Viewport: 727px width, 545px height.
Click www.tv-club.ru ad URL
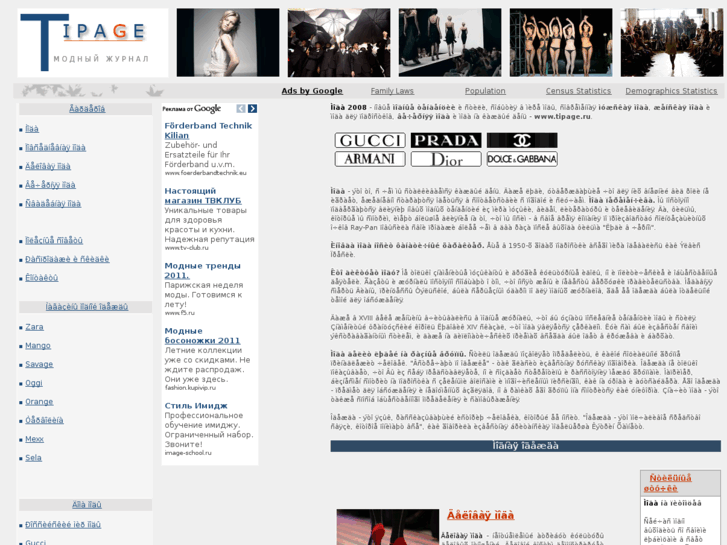[x=186, y=248]
